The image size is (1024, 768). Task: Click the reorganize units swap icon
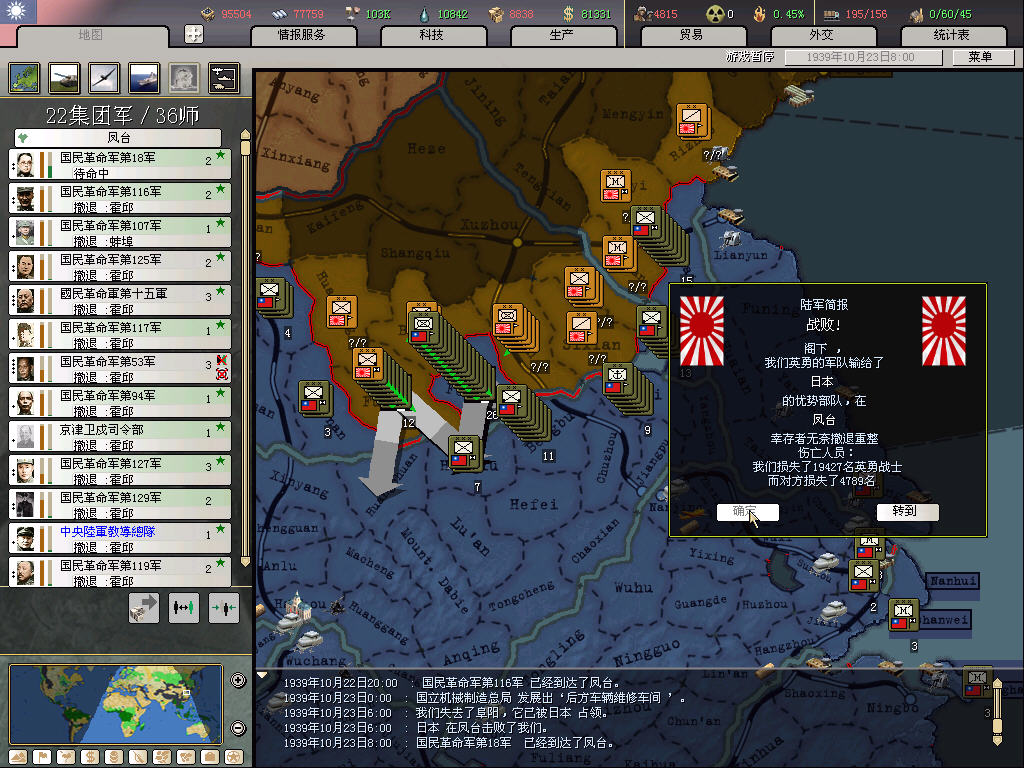(184, 607)
